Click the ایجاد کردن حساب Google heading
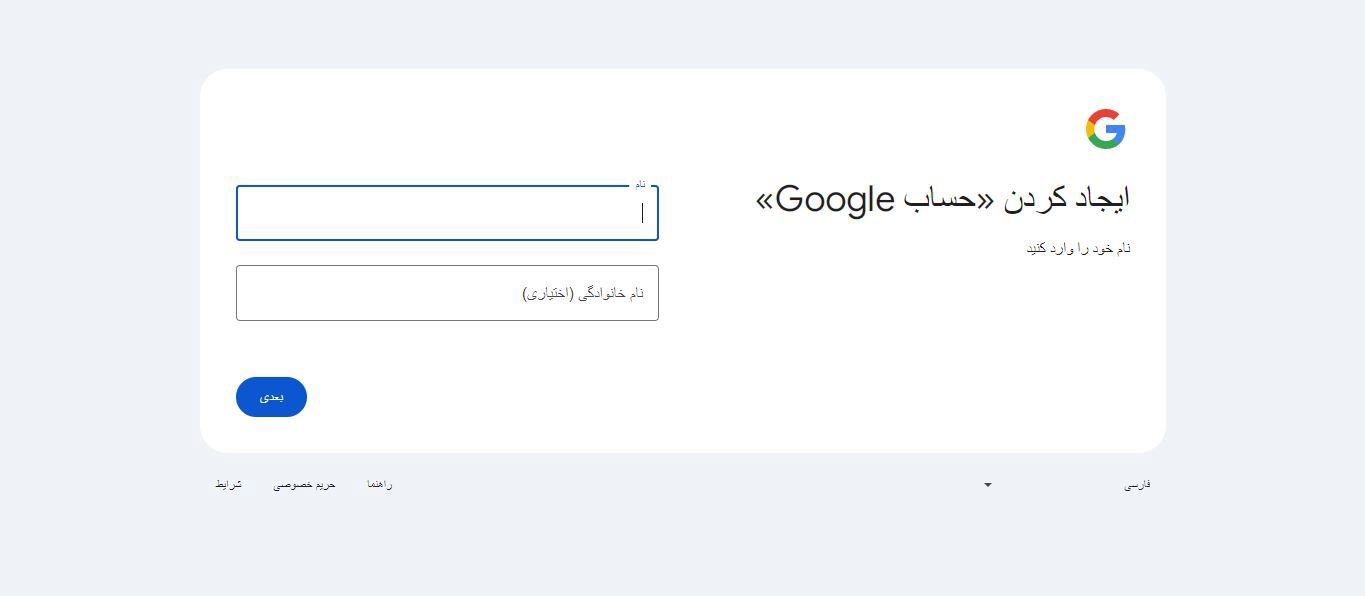This screenshot has height=596, width=1365. pyautogui.click(x=942, y=199)
